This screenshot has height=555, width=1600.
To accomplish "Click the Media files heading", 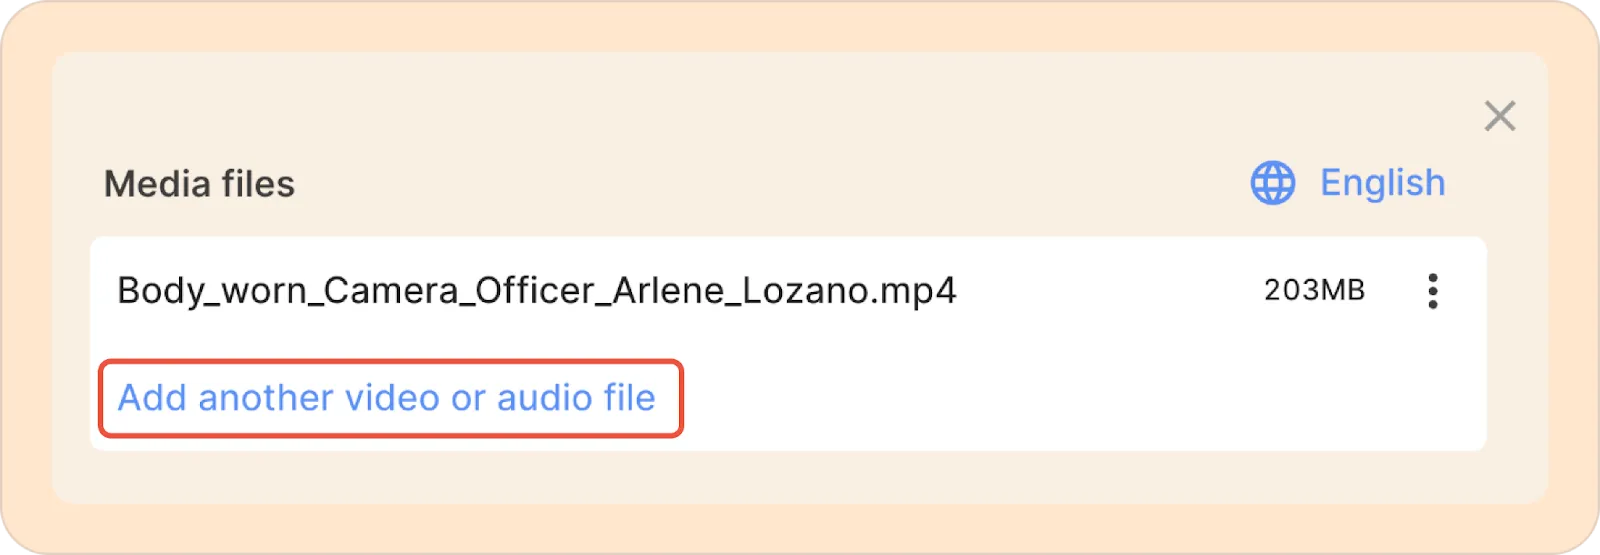I will click(x=199, y=184).
